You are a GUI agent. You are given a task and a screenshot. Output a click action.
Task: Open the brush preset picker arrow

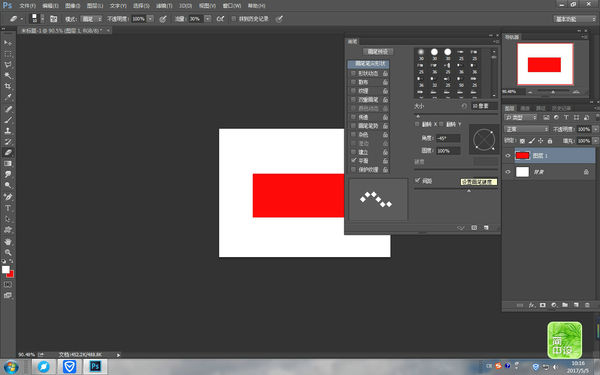42,19
